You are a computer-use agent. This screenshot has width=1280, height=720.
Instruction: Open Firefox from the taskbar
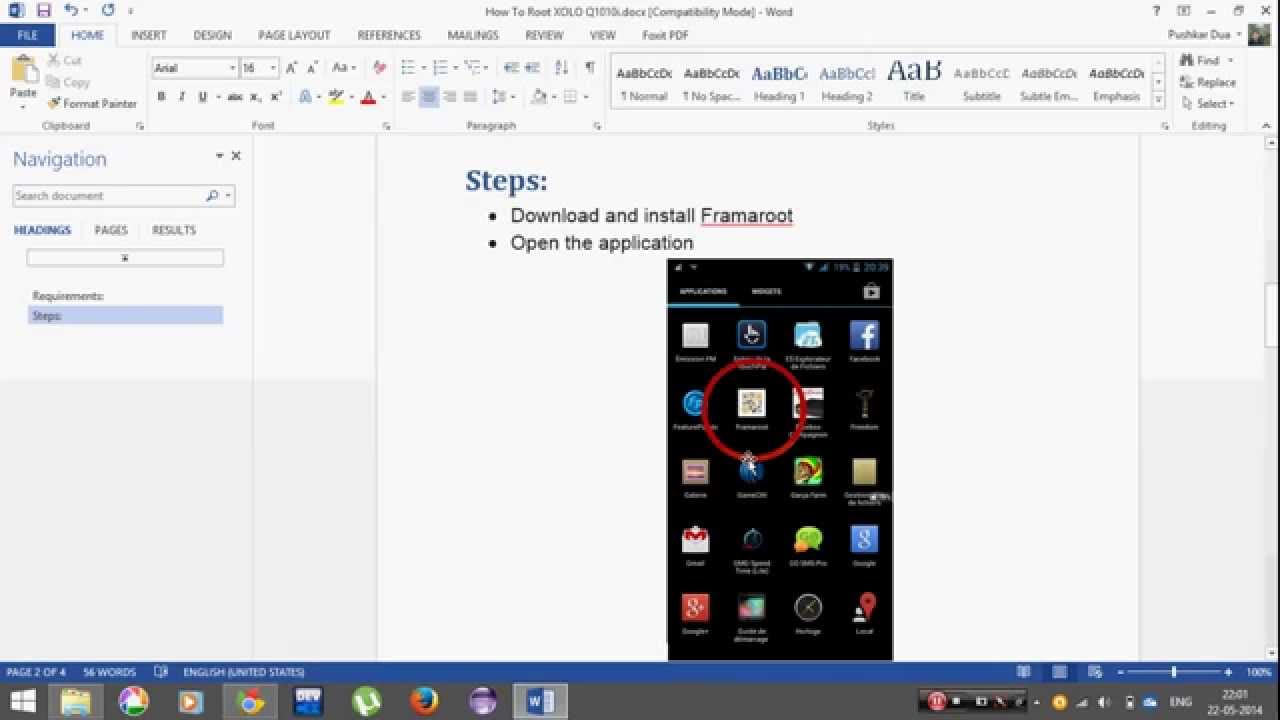click(424, 701)
